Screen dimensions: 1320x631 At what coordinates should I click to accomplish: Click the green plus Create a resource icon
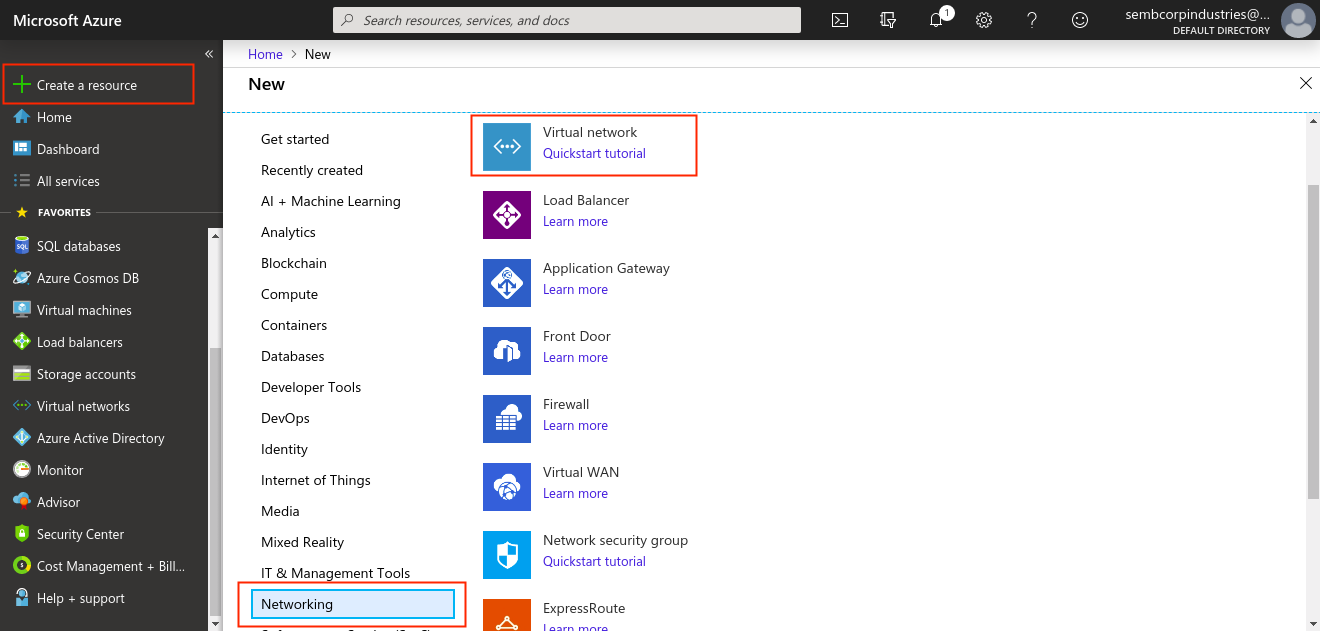coord(22,85)
